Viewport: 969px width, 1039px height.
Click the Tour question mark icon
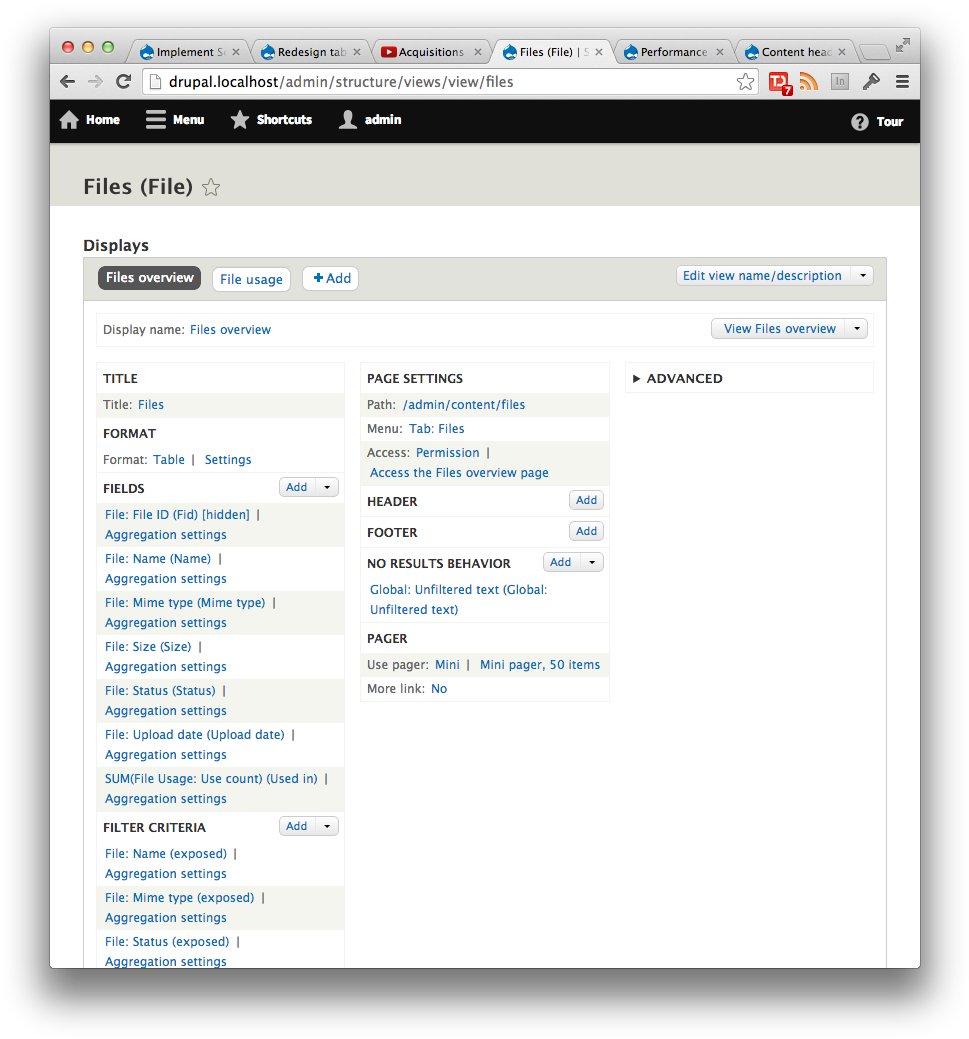point(858,122)
